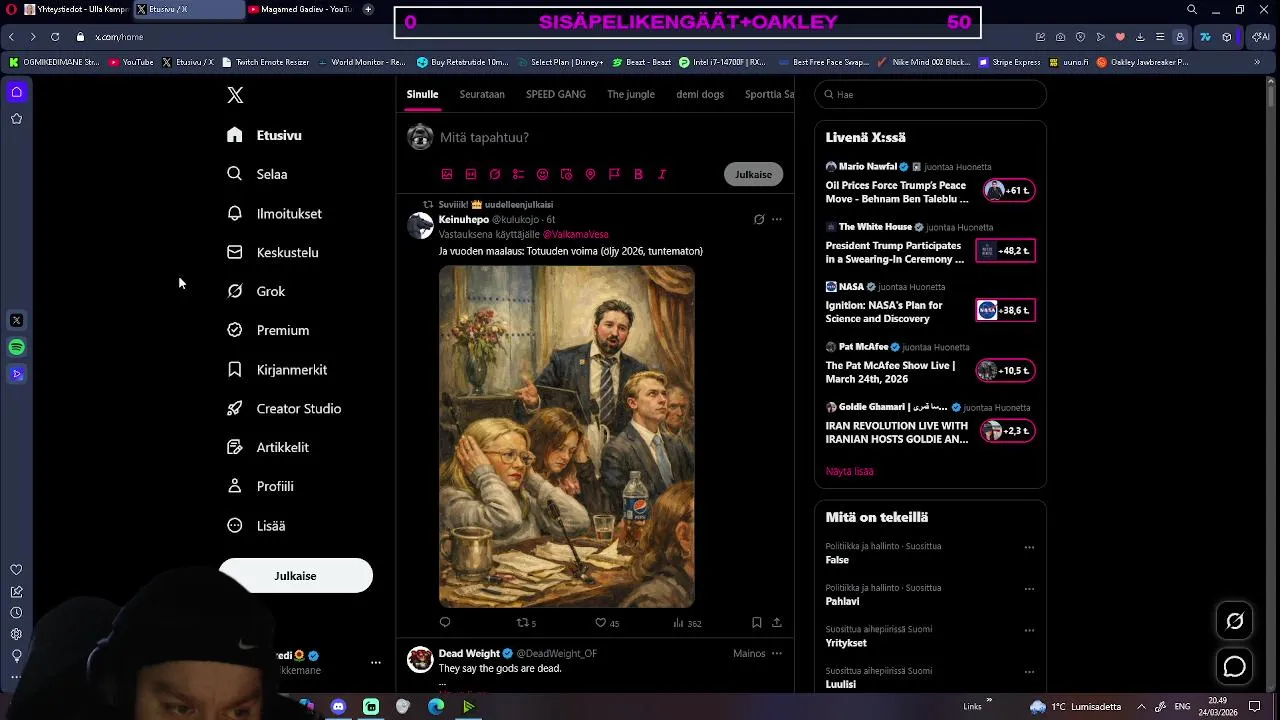Viewport: 1280px width, 720px height.
Task: Open the Selaa explore page
Action: [258, 174]
